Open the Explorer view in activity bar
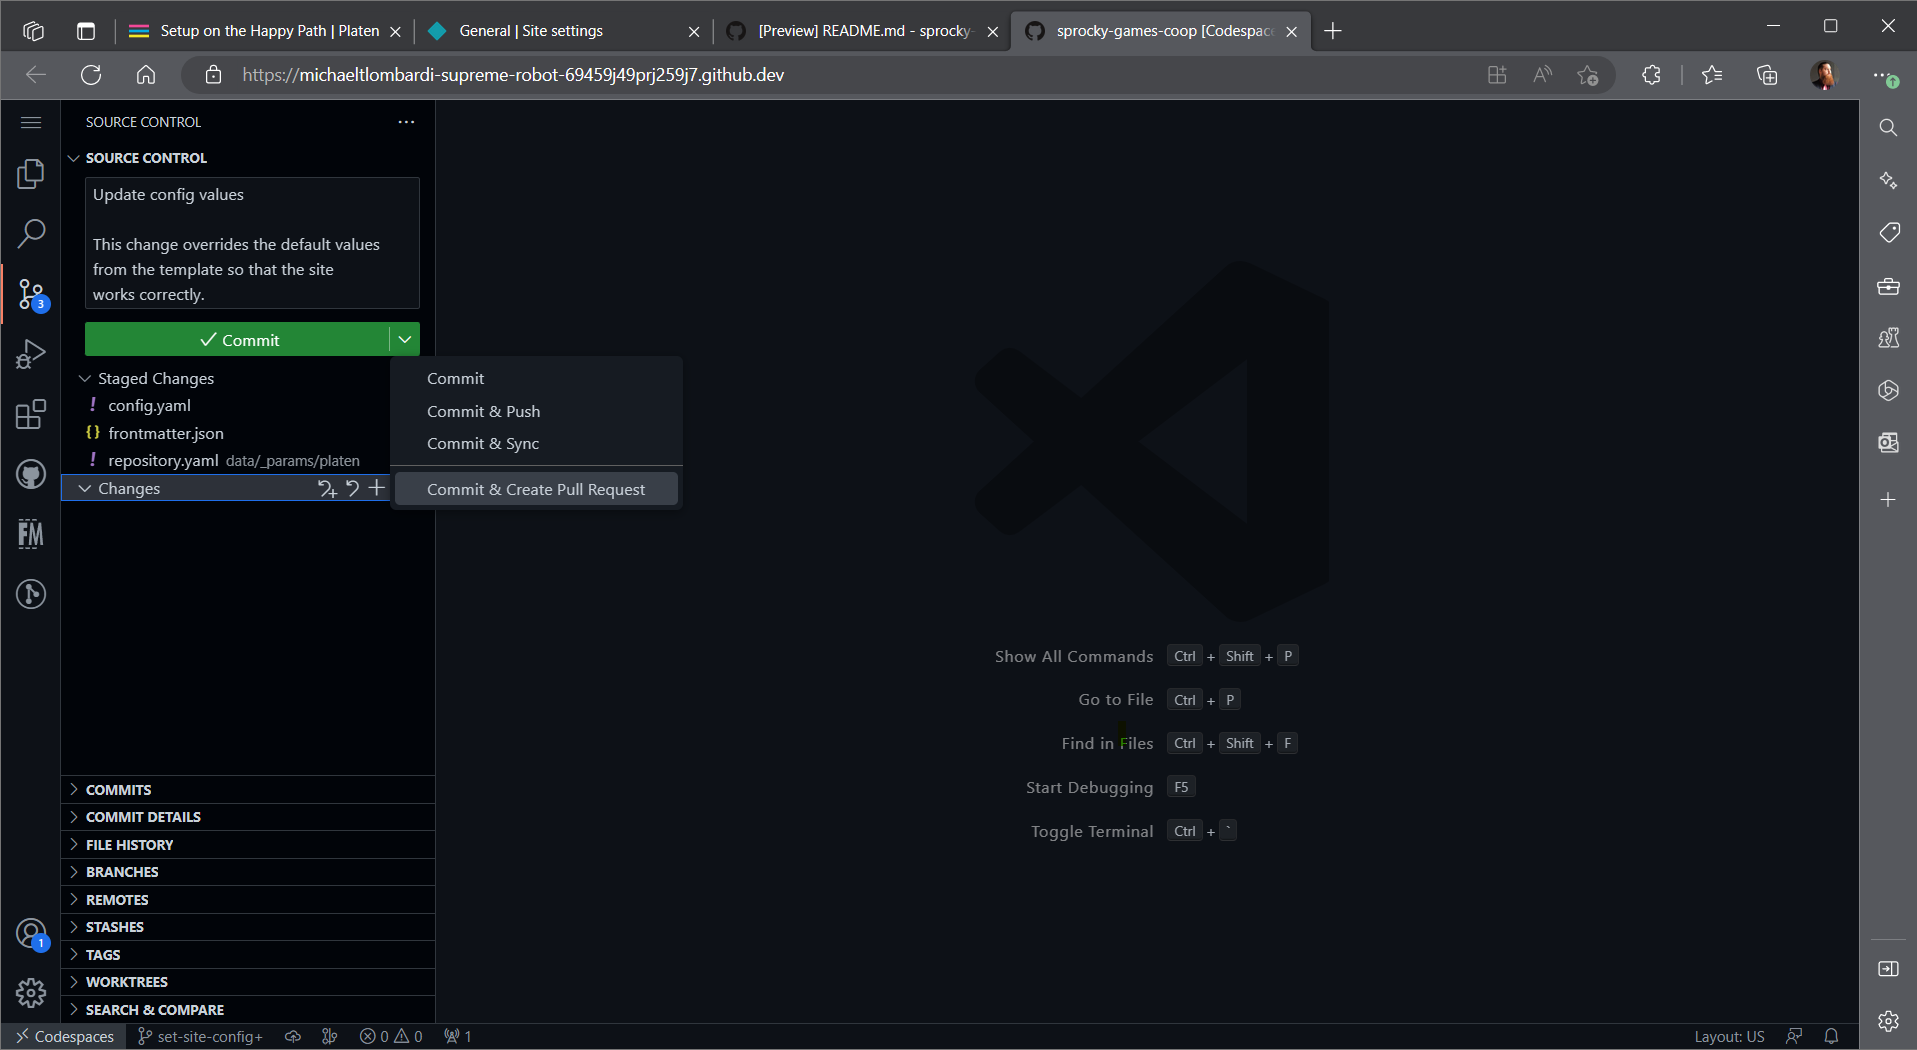This screenshot has width=1917, height=1050. pyautogui.click(x=31, y=174)
